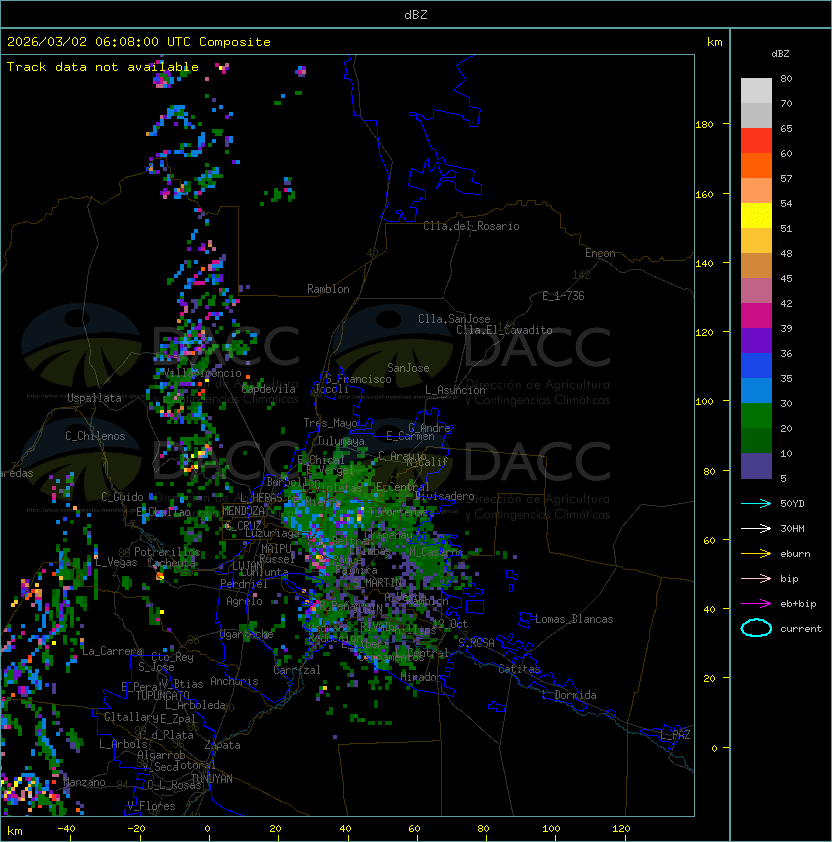Click the 'L_Dormida' map label
The width and height of the screenshot is (832, 842).
(x=569, y=695)
